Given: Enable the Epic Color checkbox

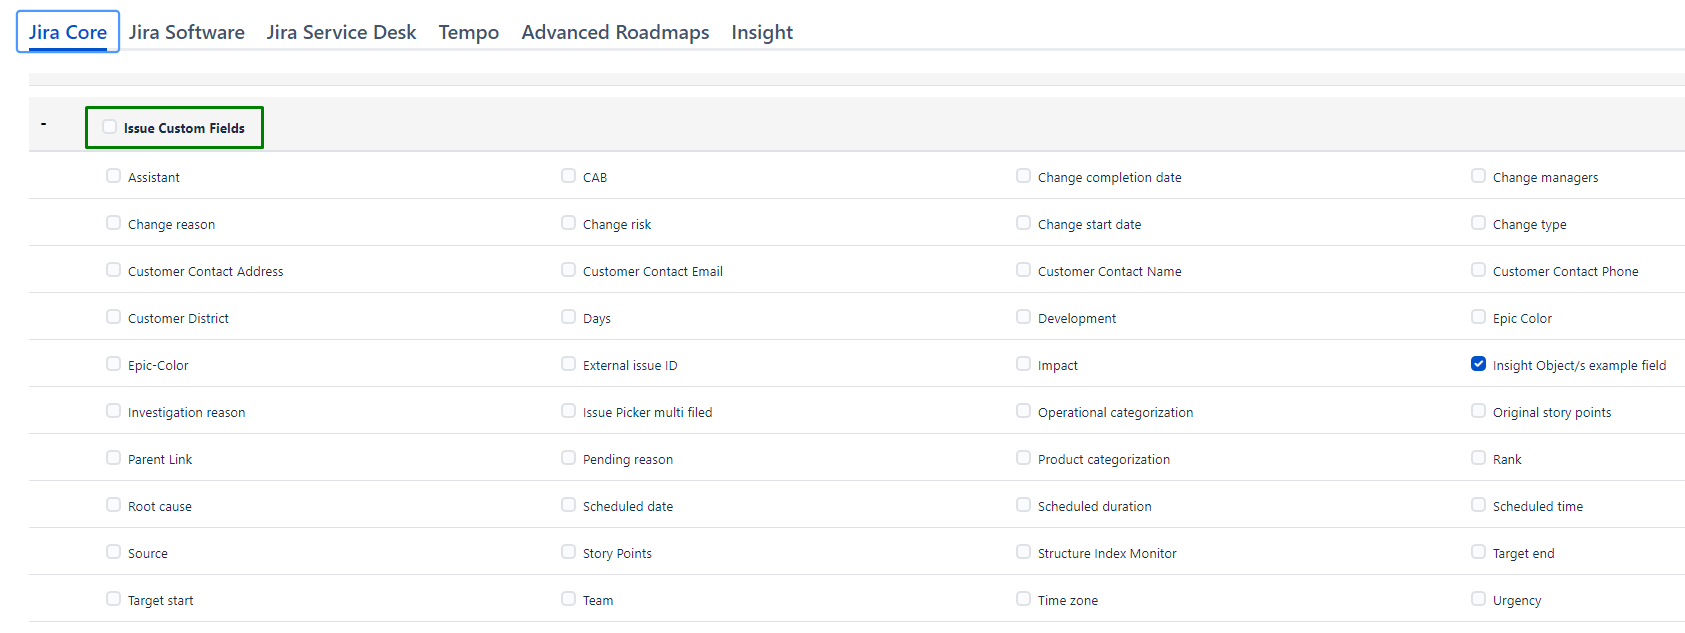Looking at the screenshot, I should point(1478,317).
